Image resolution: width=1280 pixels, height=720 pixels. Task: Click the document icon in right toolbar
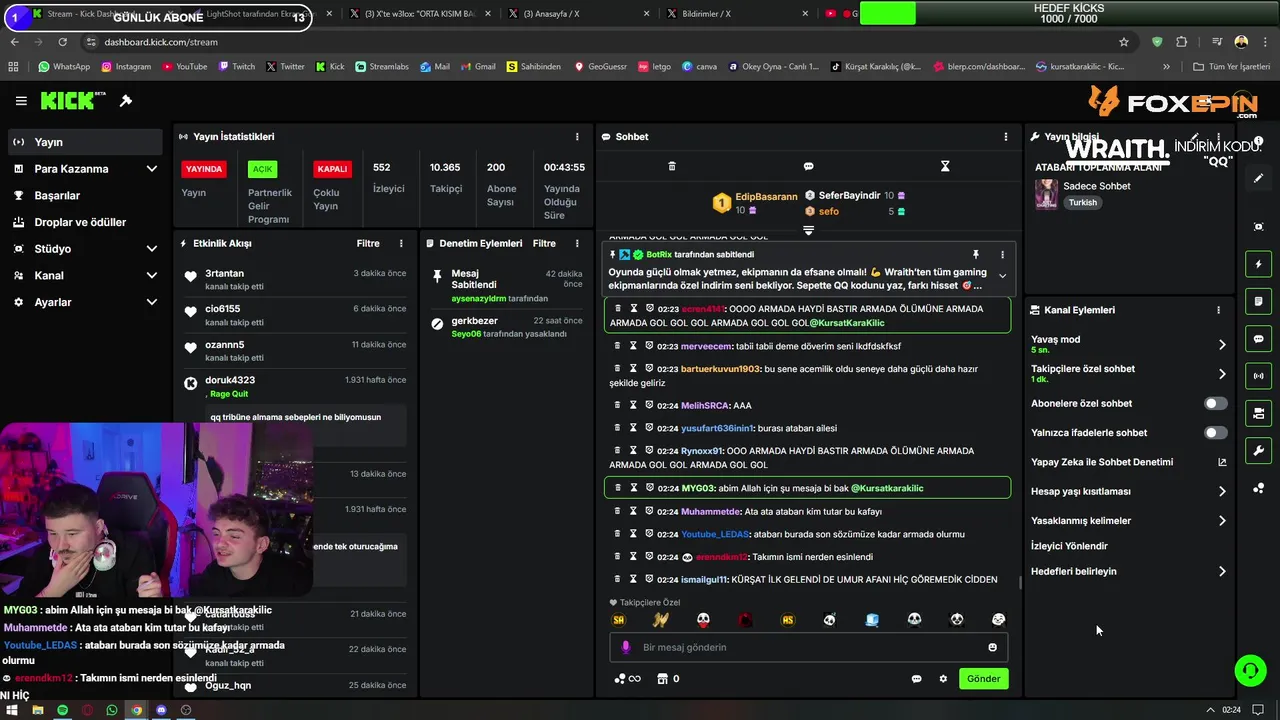click(x=1258, y=301)
